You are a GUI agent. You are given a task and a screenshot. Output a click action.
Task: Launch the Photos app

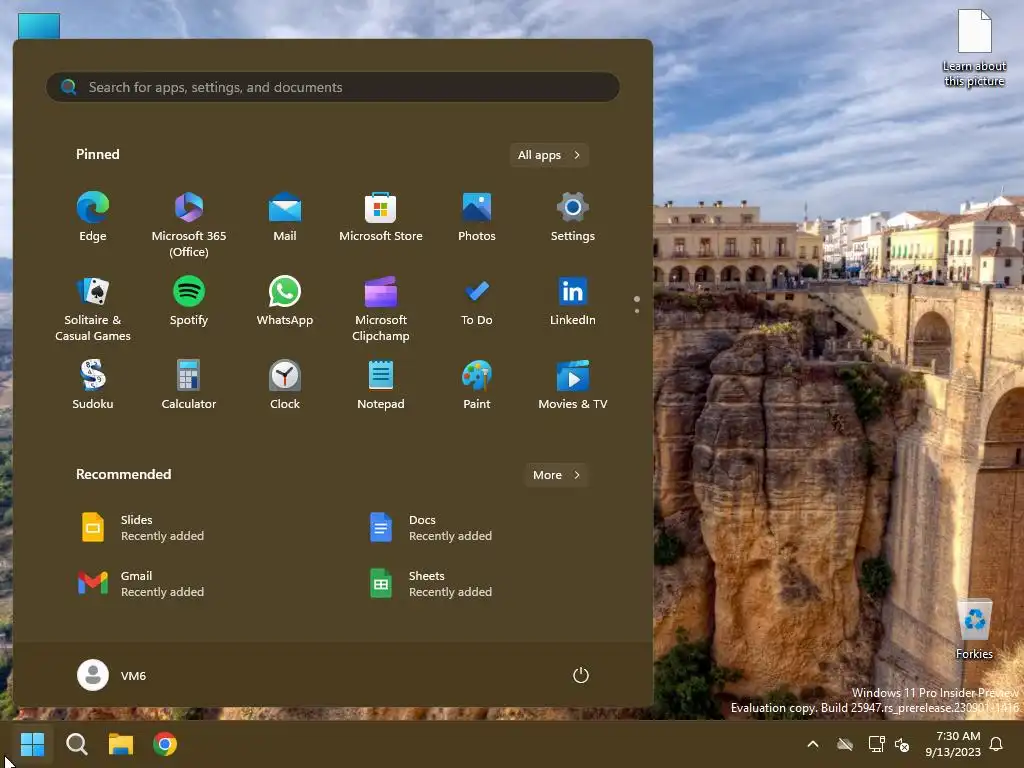click(x=477, y=217)
